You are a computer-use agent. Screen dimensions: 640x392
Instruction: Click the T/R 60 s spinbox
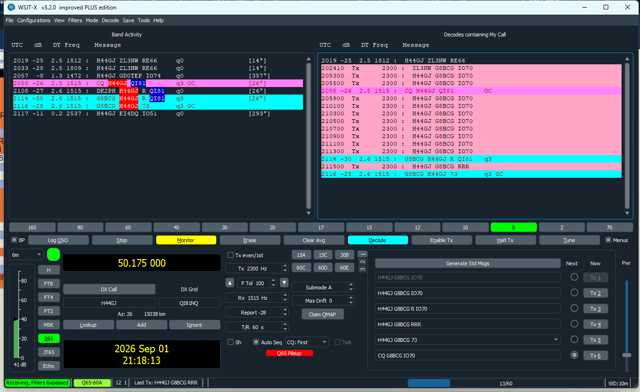(x=256, y=327)
